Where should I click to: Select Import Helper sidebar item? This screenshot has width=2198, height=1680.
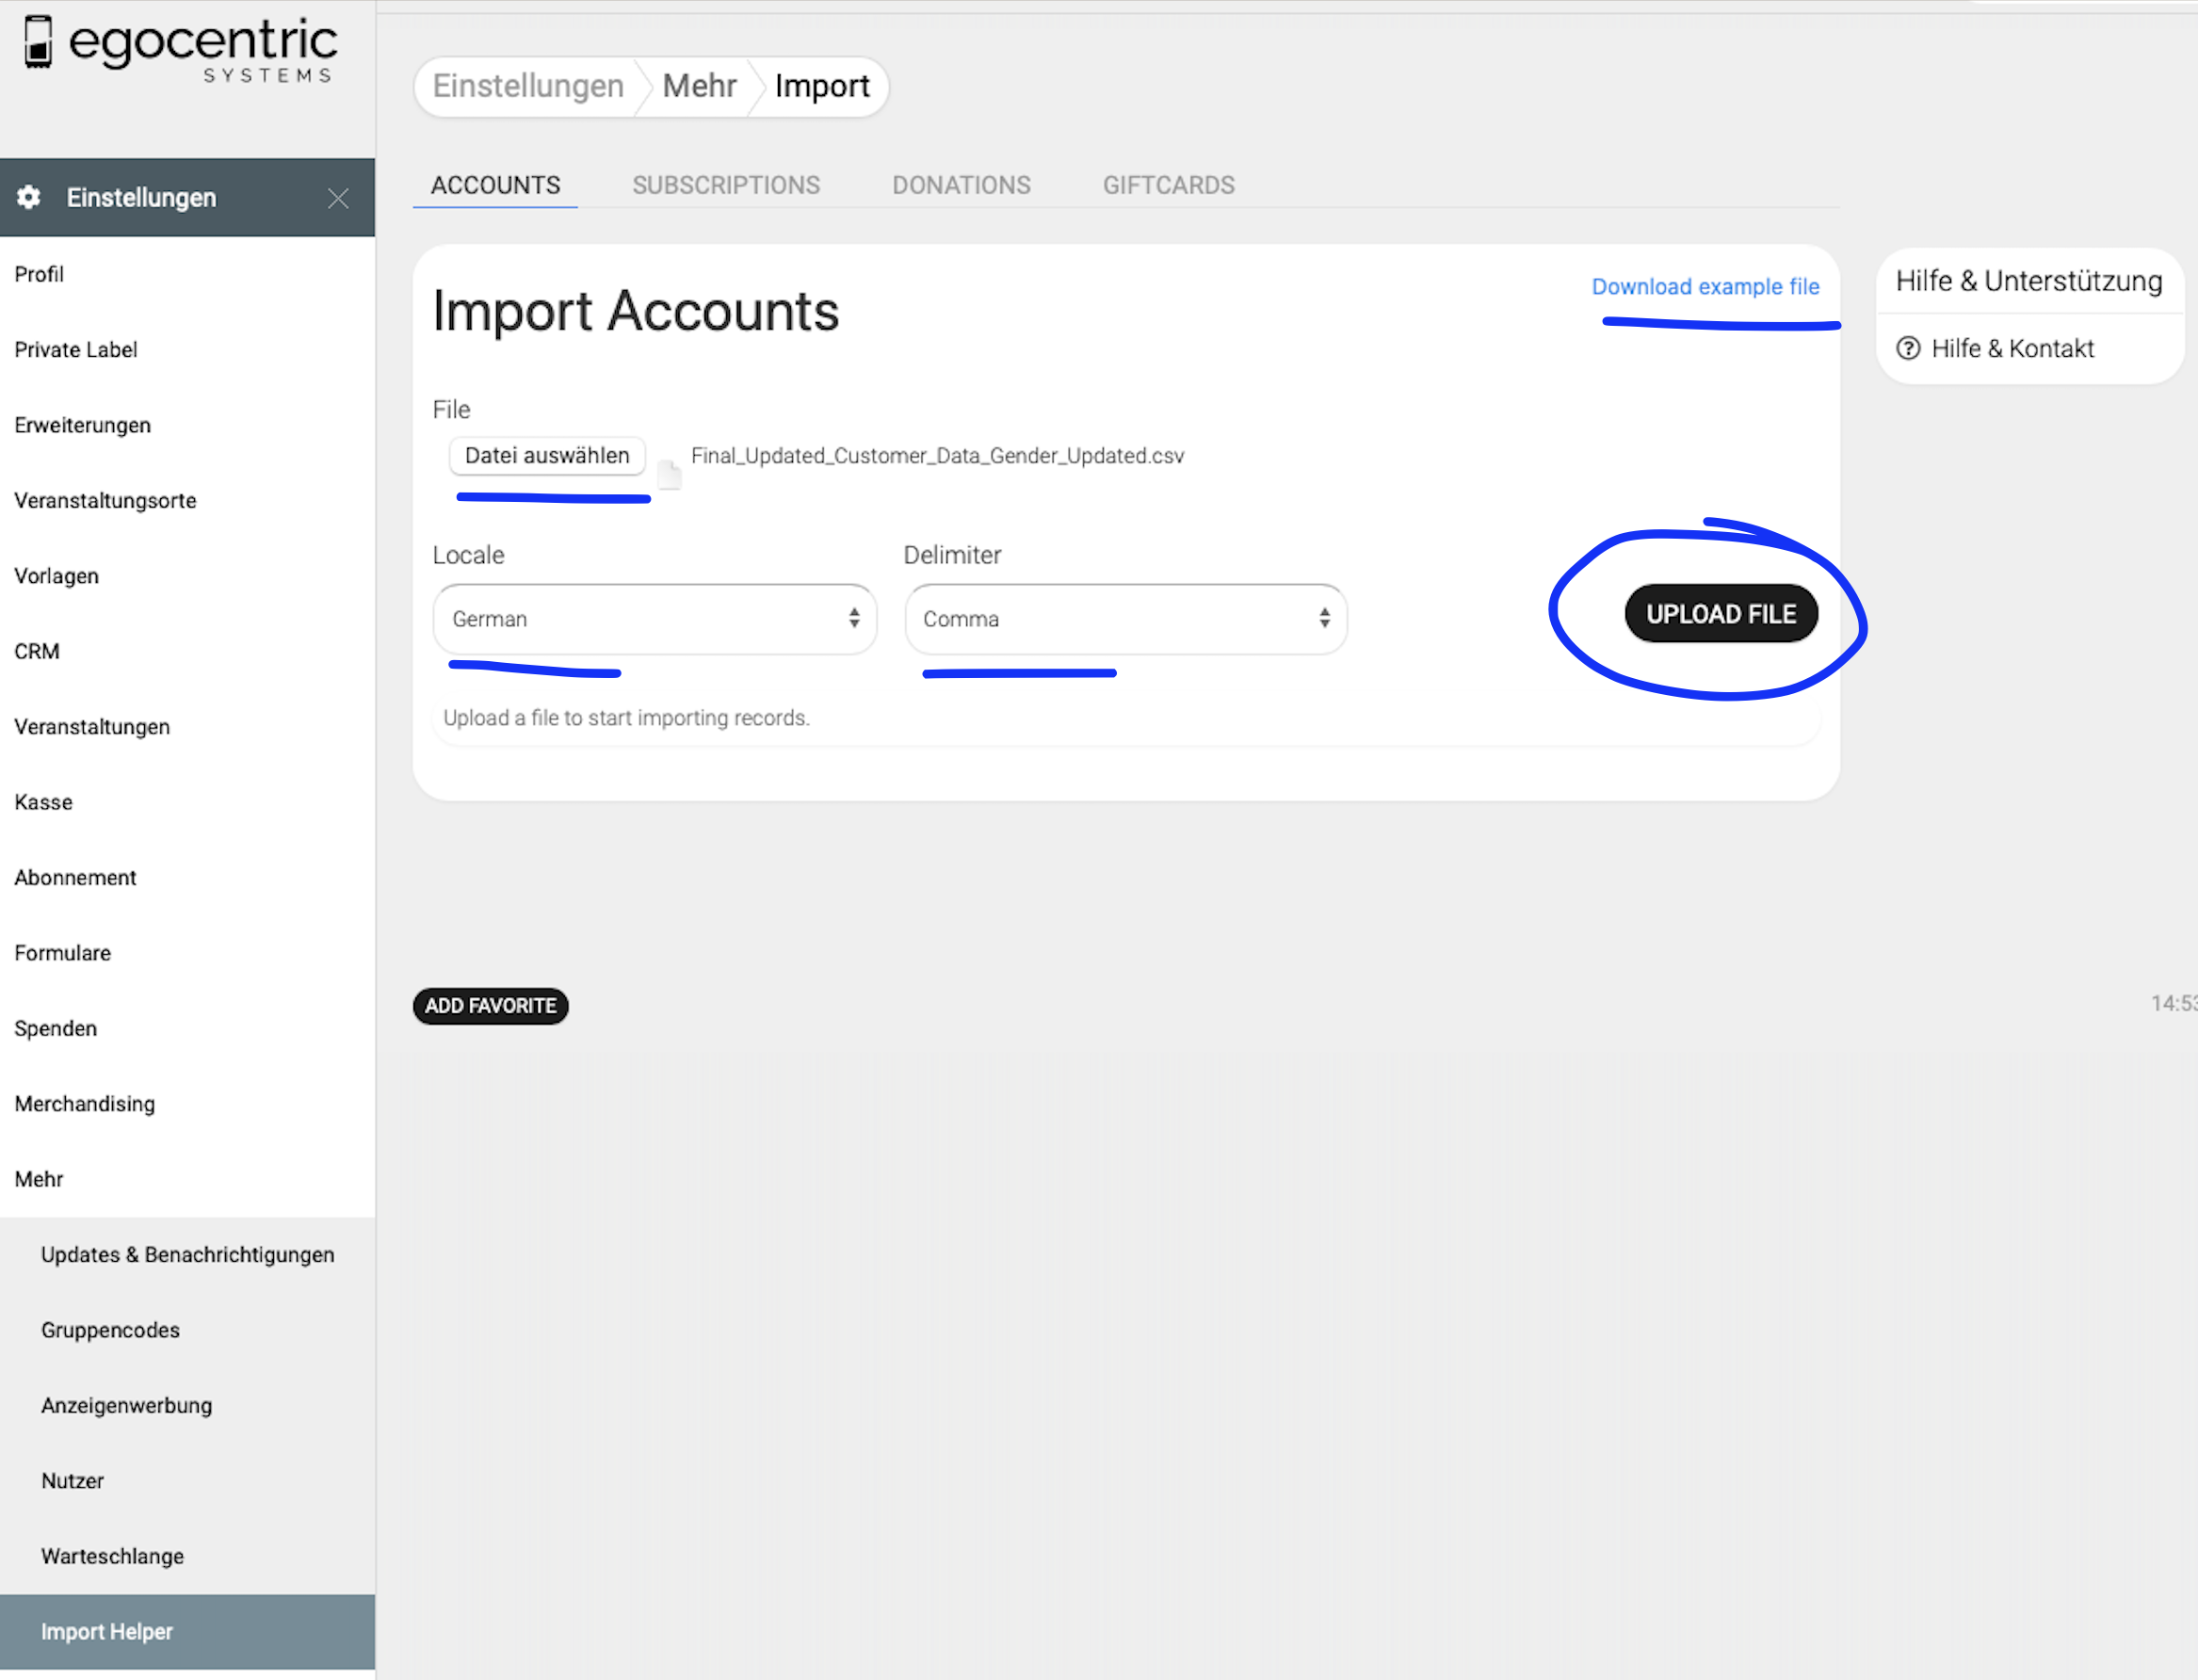point(107,1631)
